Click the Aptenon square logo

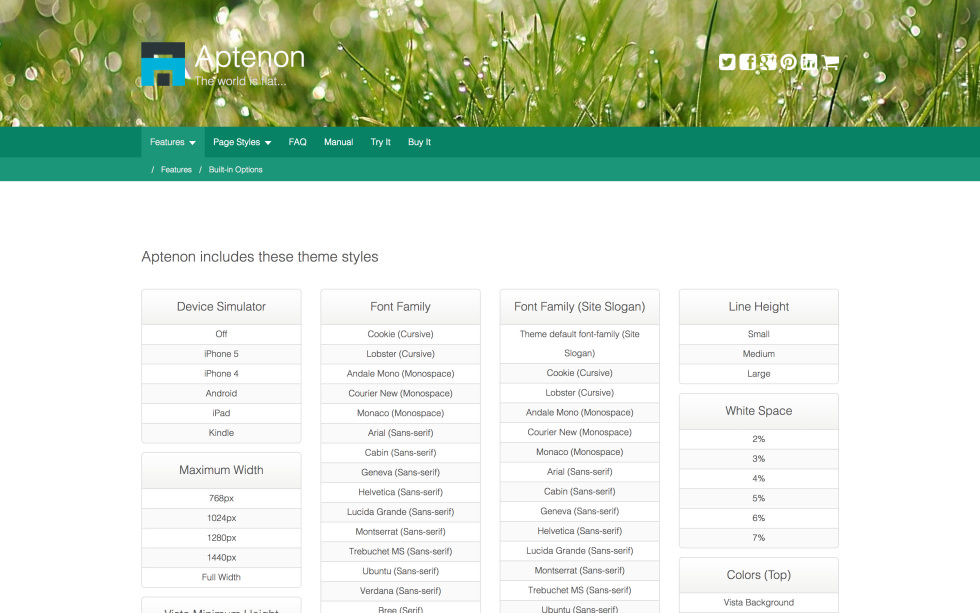pos(163,64)
